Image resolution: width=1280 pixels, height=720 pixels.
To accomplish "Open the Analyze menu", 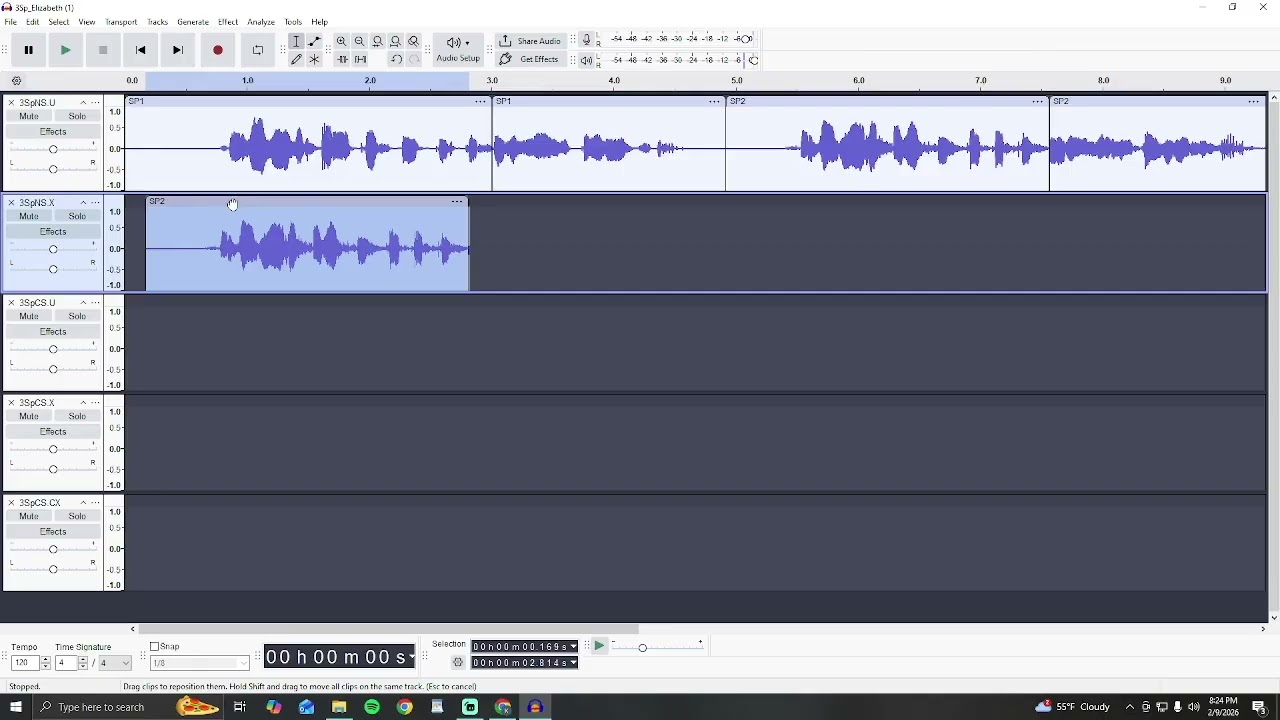I will coord(262,22).
